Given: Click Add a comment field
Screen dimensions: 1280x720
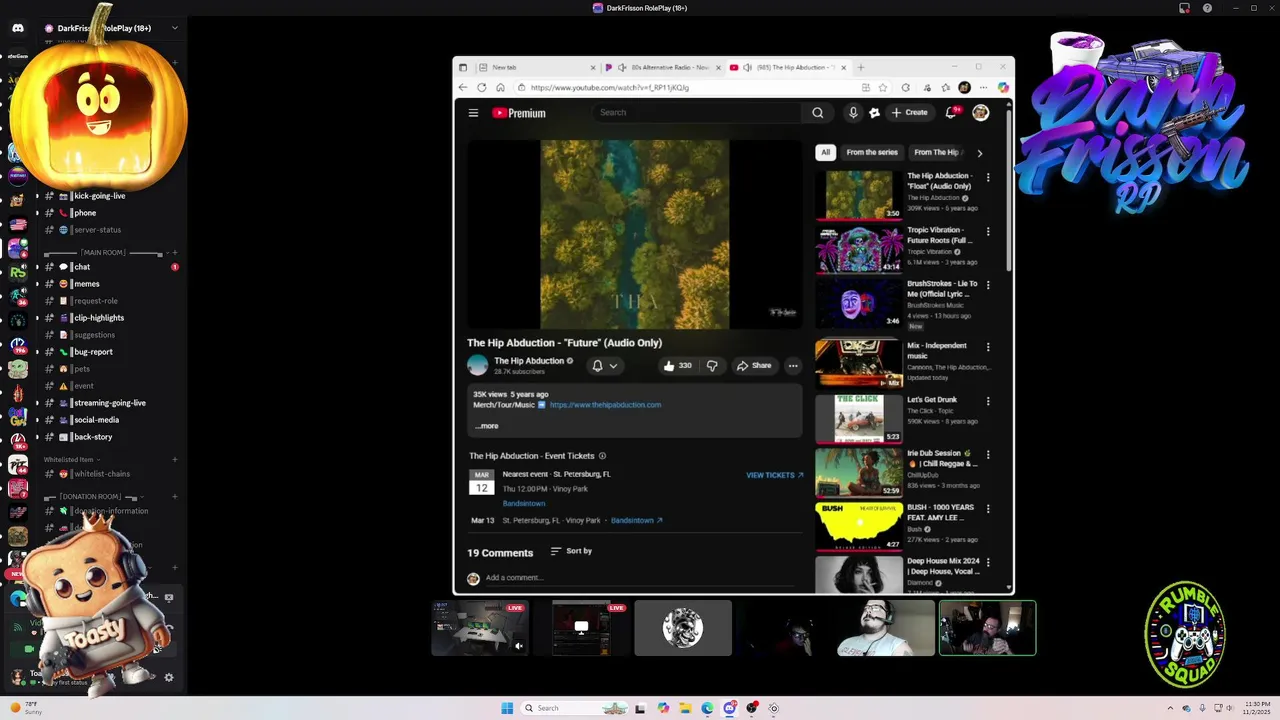Looking at the screenshot, I should 640,578.
